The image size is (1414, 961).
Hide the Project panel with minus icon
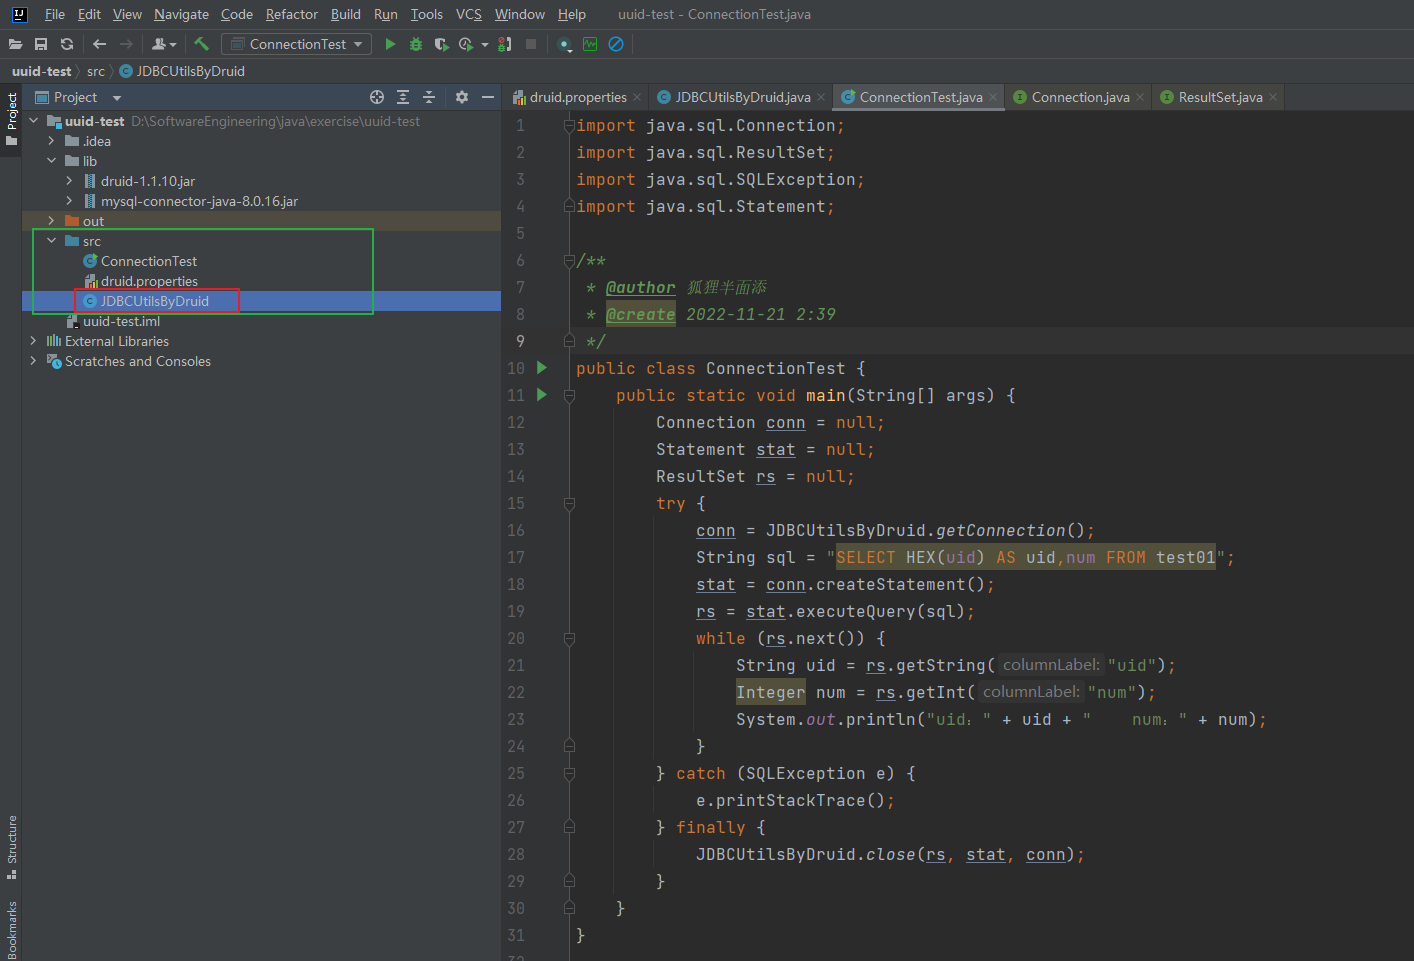point(488,97)
